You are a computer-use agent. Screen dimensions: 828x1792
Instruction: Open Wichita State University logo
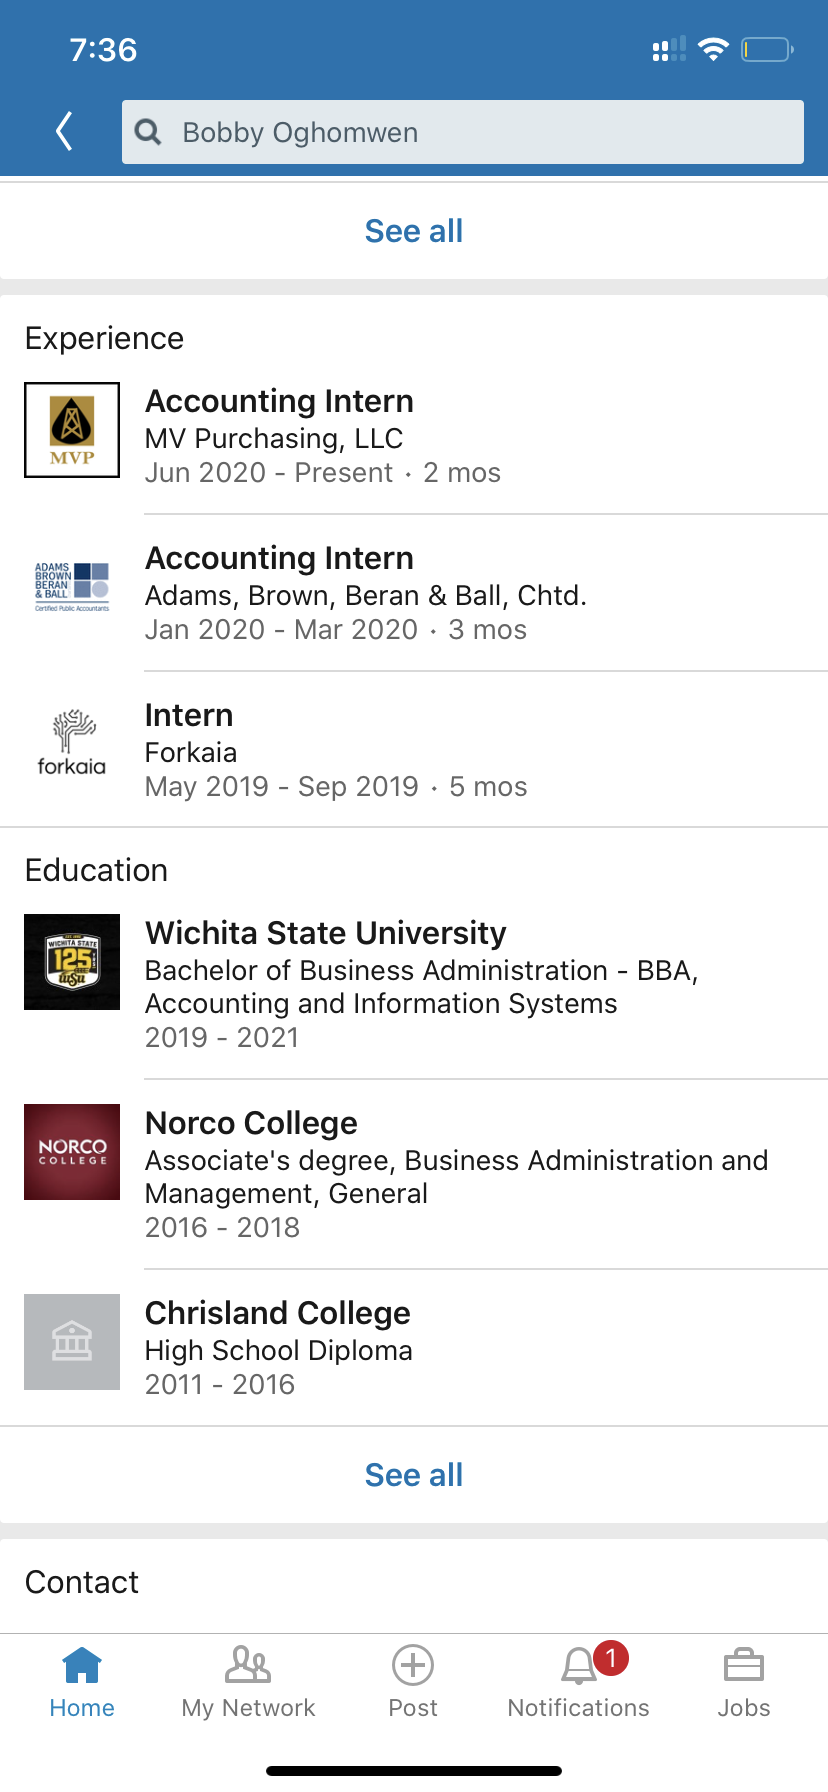[x=72, y=962]
